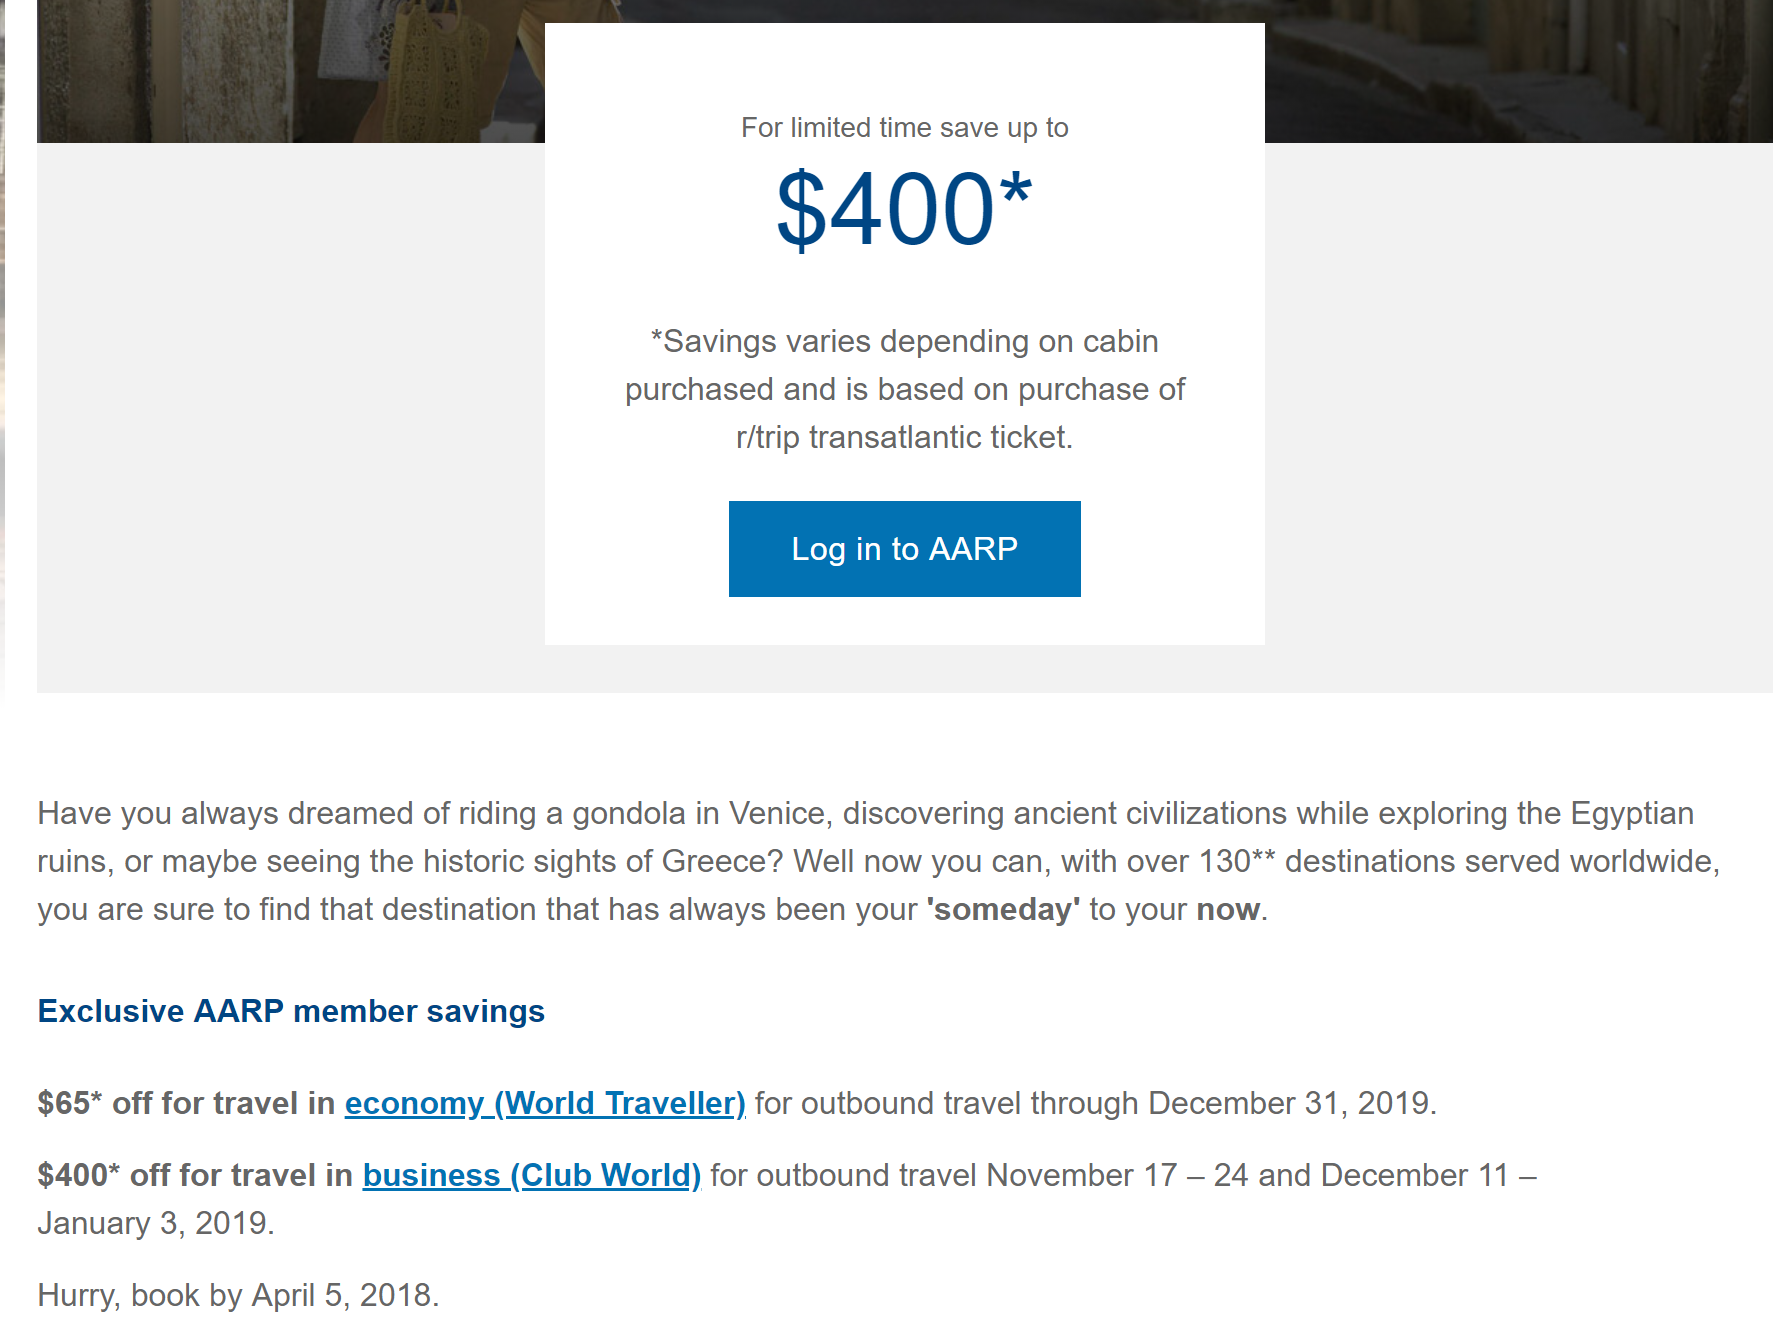Click the 'For limited time save up to' text
1792x1324 pixels.
click(x=904, y=128)
